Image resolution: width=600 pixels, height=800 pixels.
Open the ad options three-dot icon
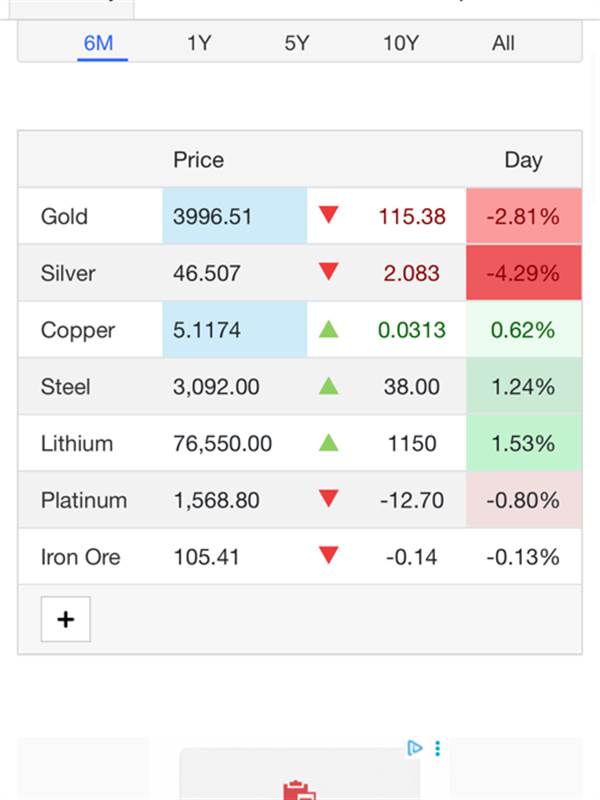click(x=437, y=747)
